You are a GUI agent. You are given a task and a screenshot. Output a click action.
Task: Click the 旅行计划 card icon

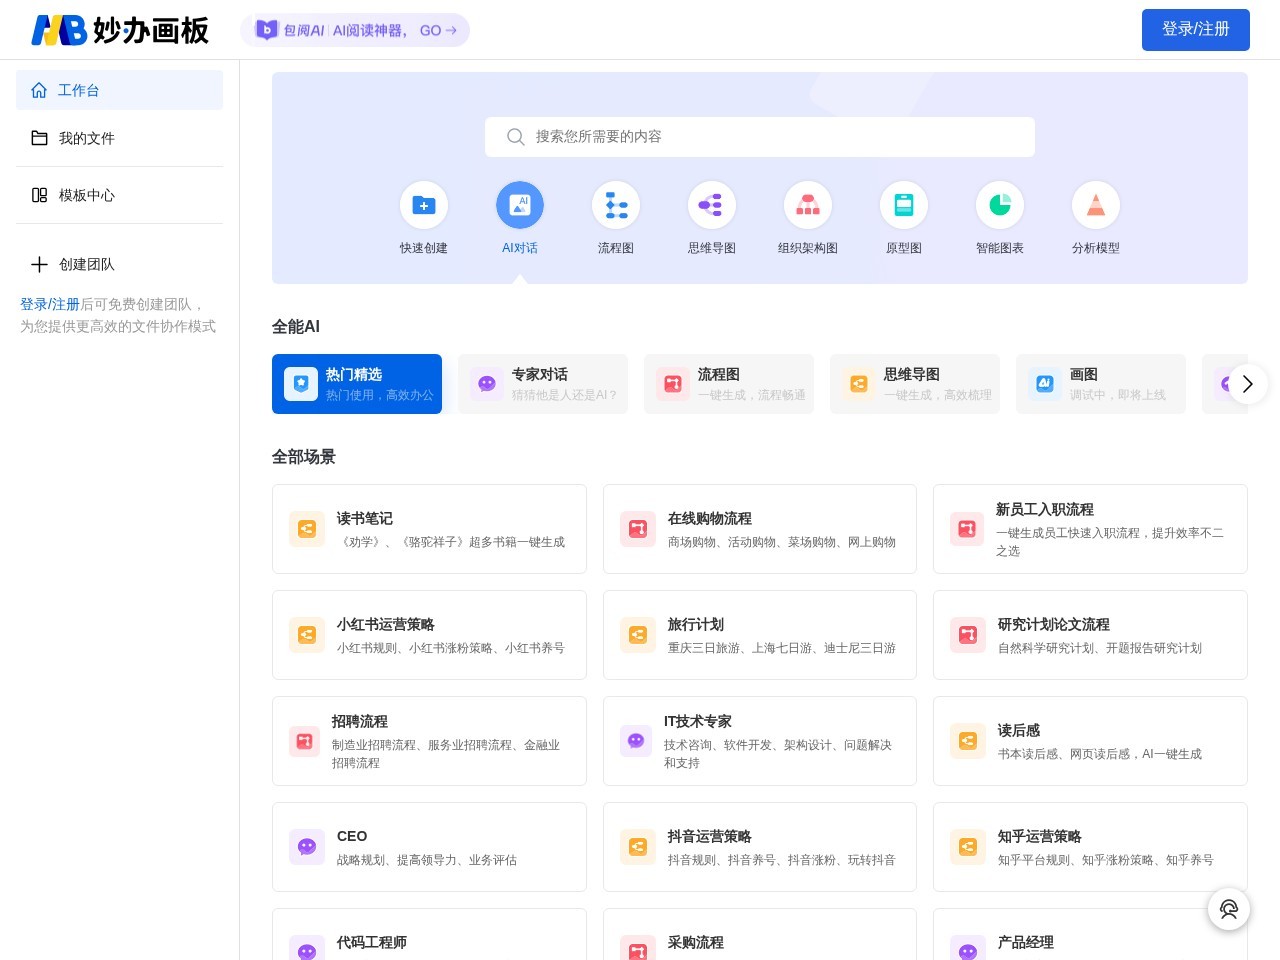638,635
